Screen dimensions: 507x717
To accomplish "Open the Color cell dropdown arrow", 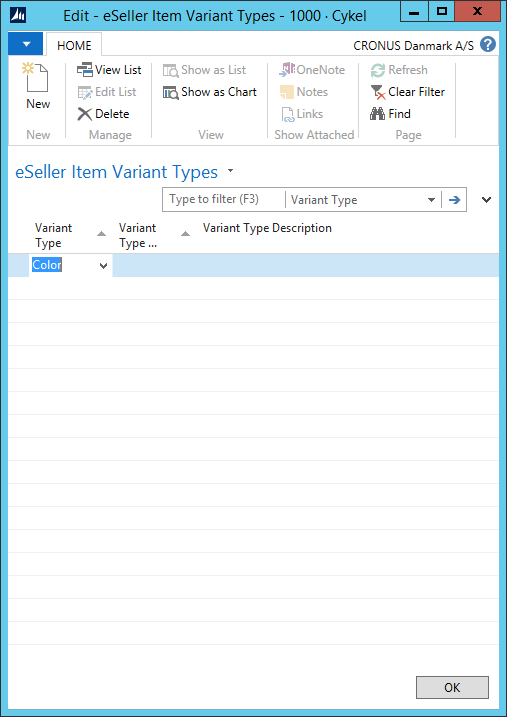I will 104,266.
